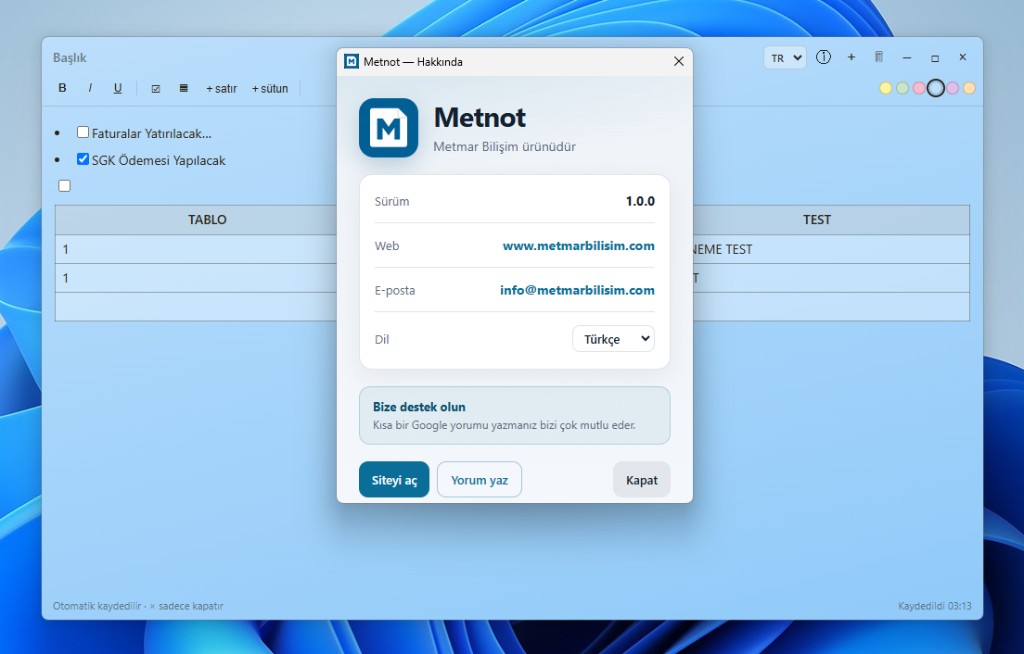Open the info (about) icon in note window

(x=824, y=57)
